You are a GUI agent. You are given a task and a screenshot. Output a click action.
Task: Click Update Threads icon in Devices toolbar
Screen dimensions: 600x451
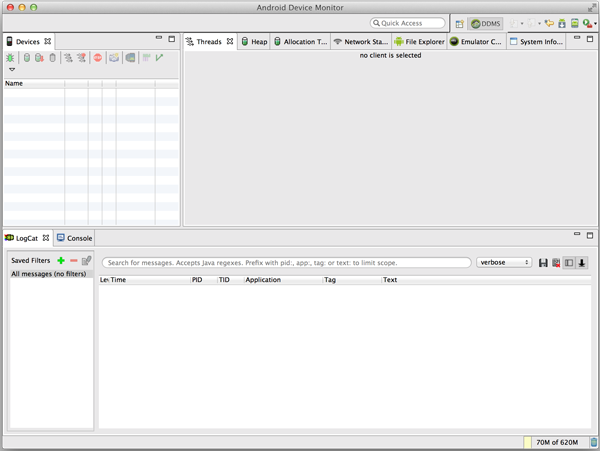tap(68, 58)
